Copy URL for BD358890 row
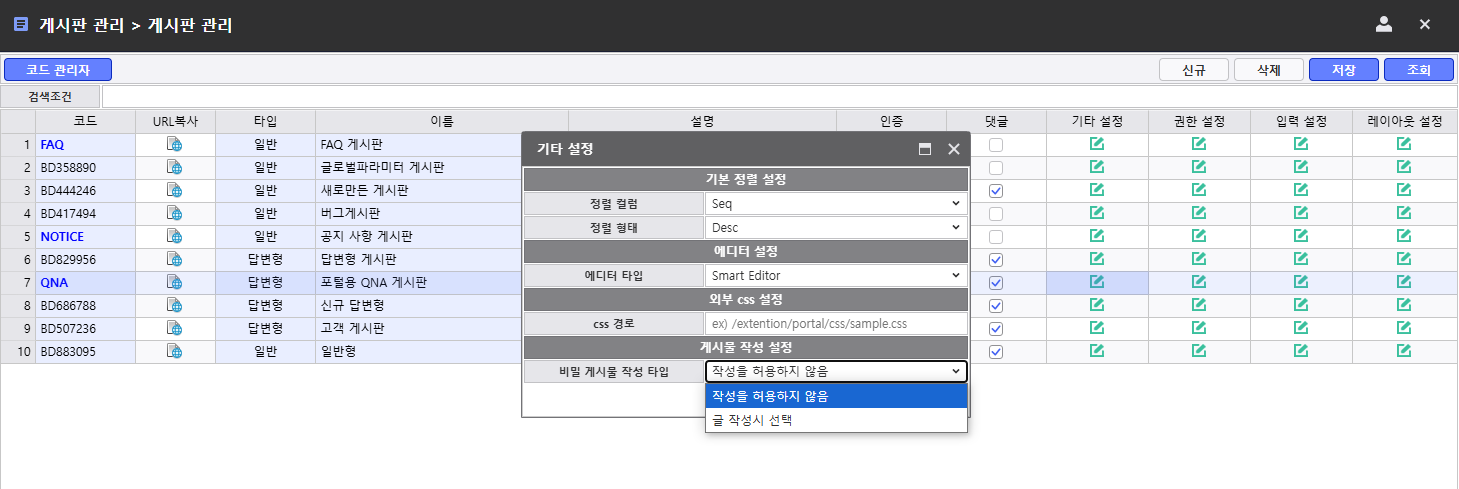The image size is (1459, 489). coord(175,167)
